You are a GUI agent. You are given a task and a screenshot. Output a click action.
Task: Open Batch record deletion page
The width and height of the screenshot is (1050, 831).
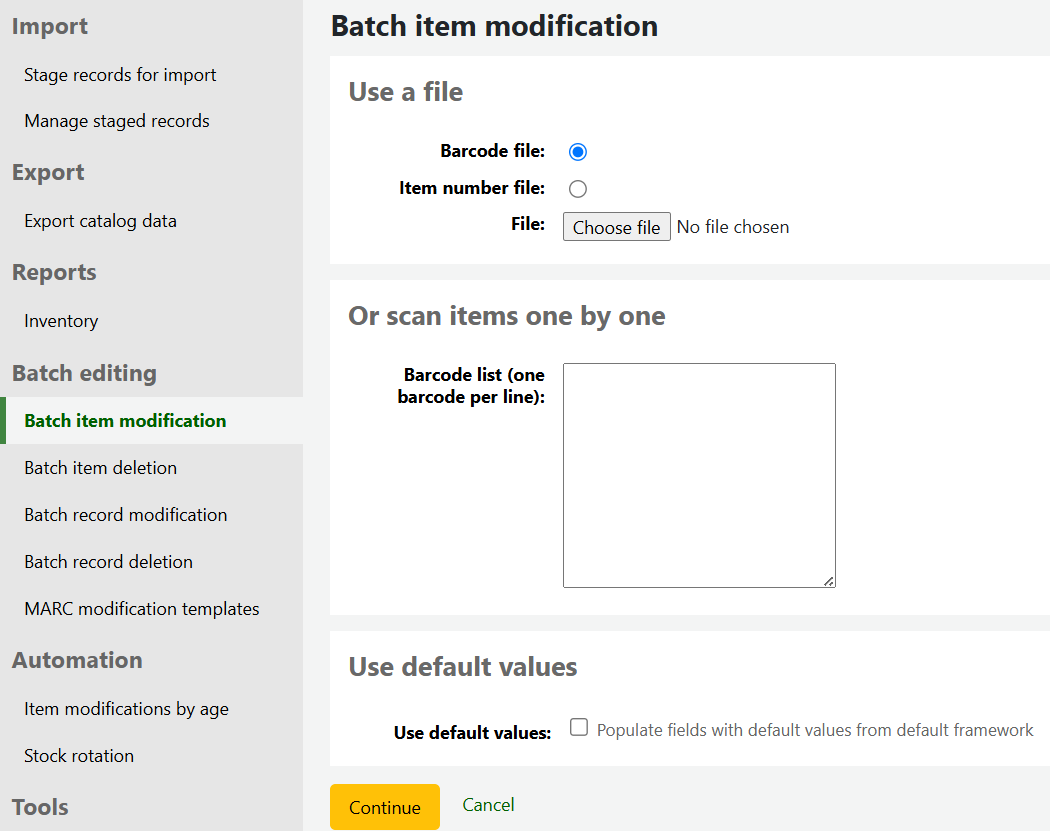108,562
